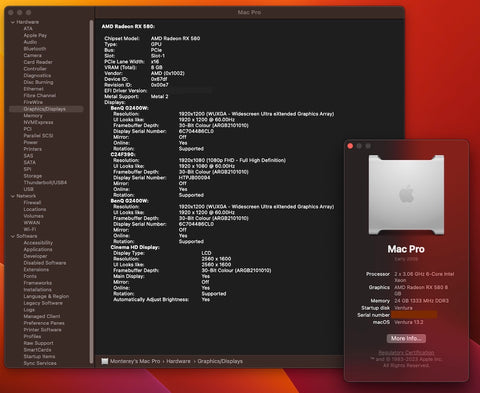The image size is (480, 393).
Task: Select Disc Burning in the sidebar
Action: tap(38, 82)
